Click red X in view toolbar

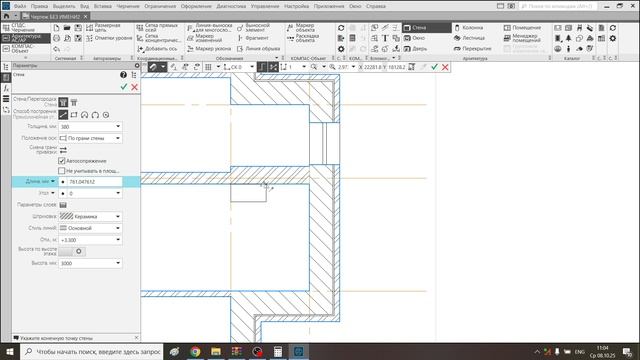click(445, 67)
